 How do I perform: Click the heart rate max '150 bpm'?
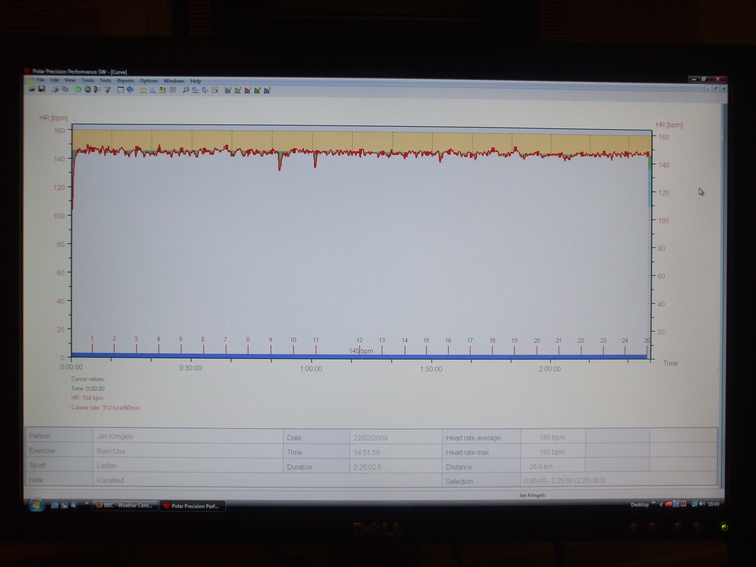[x=552, y=452]
